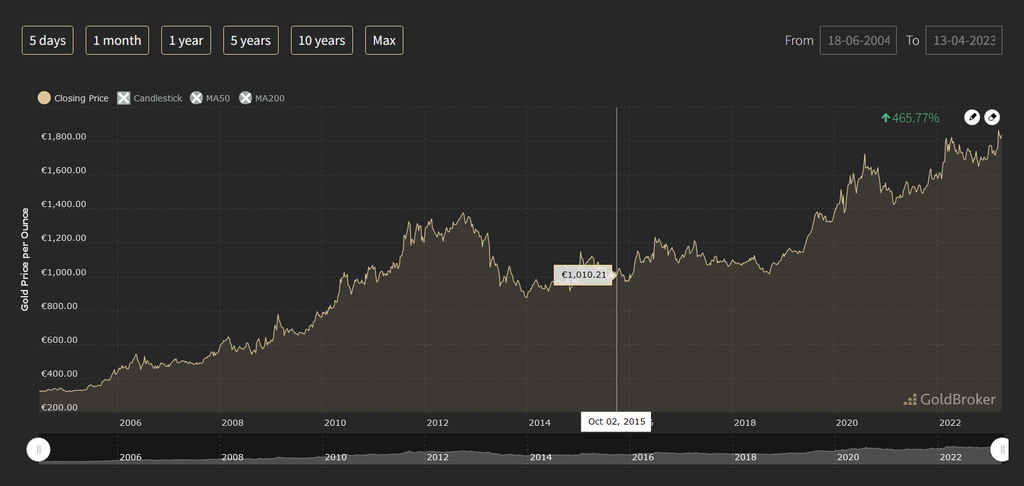Switch chart to 5 years range
This screenshot has width=1024, height=486.
point(250,41)
